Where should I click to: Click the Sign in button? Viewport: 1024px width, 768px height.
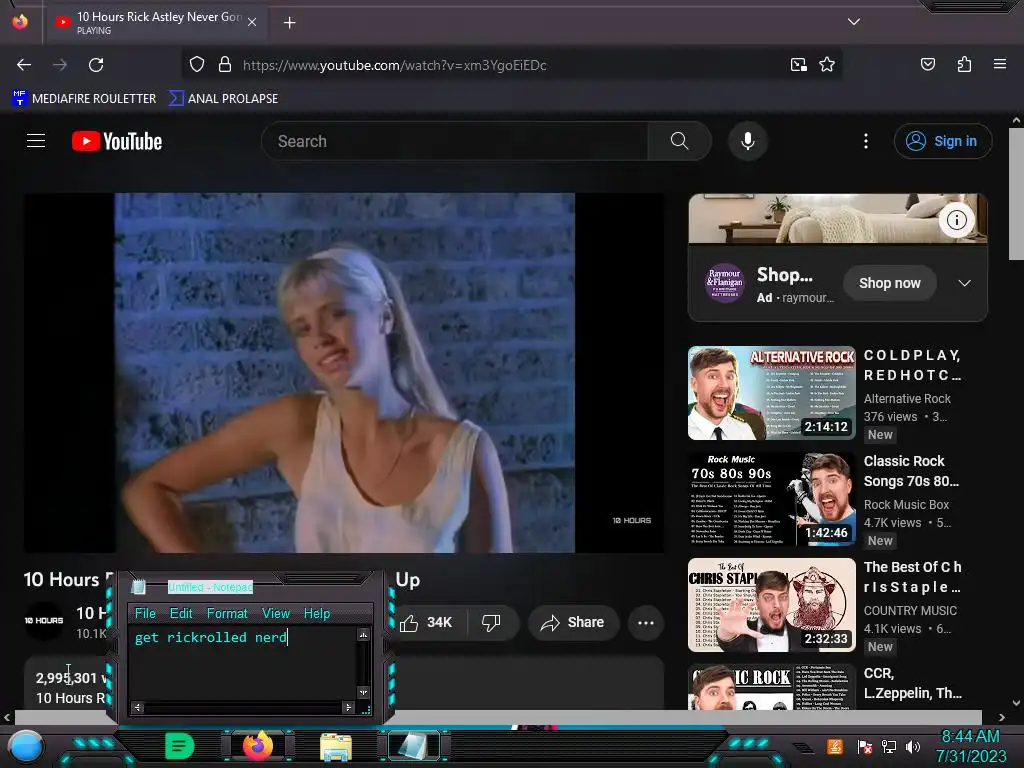pos(942,141)
